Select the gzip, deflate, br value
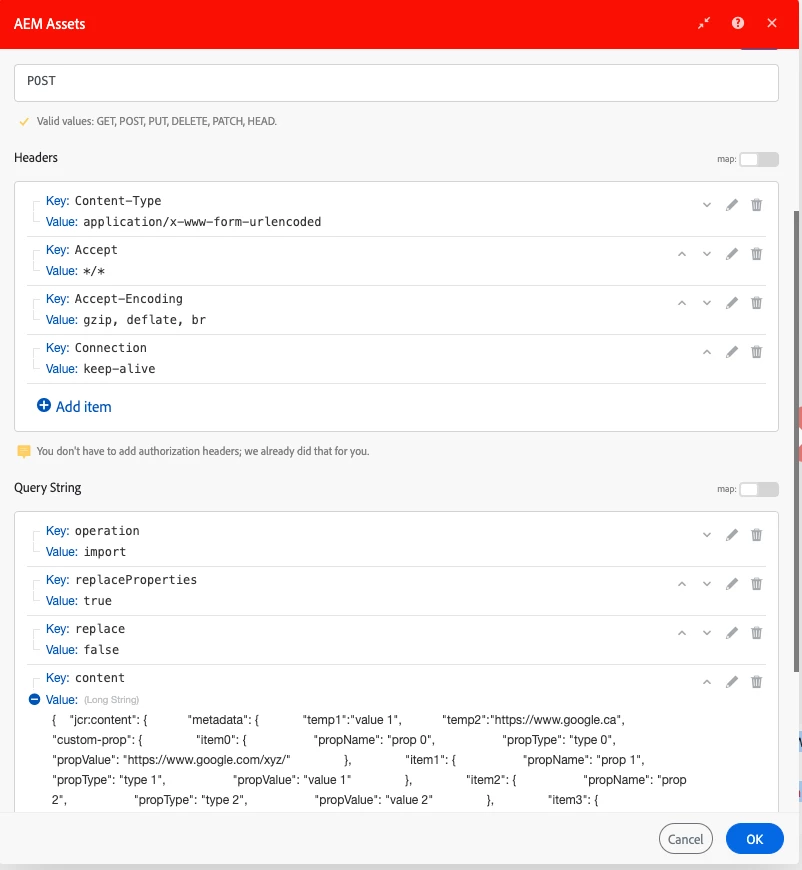Image resolution: width=802 pixels, height=870 pixels. coord(144,320)
